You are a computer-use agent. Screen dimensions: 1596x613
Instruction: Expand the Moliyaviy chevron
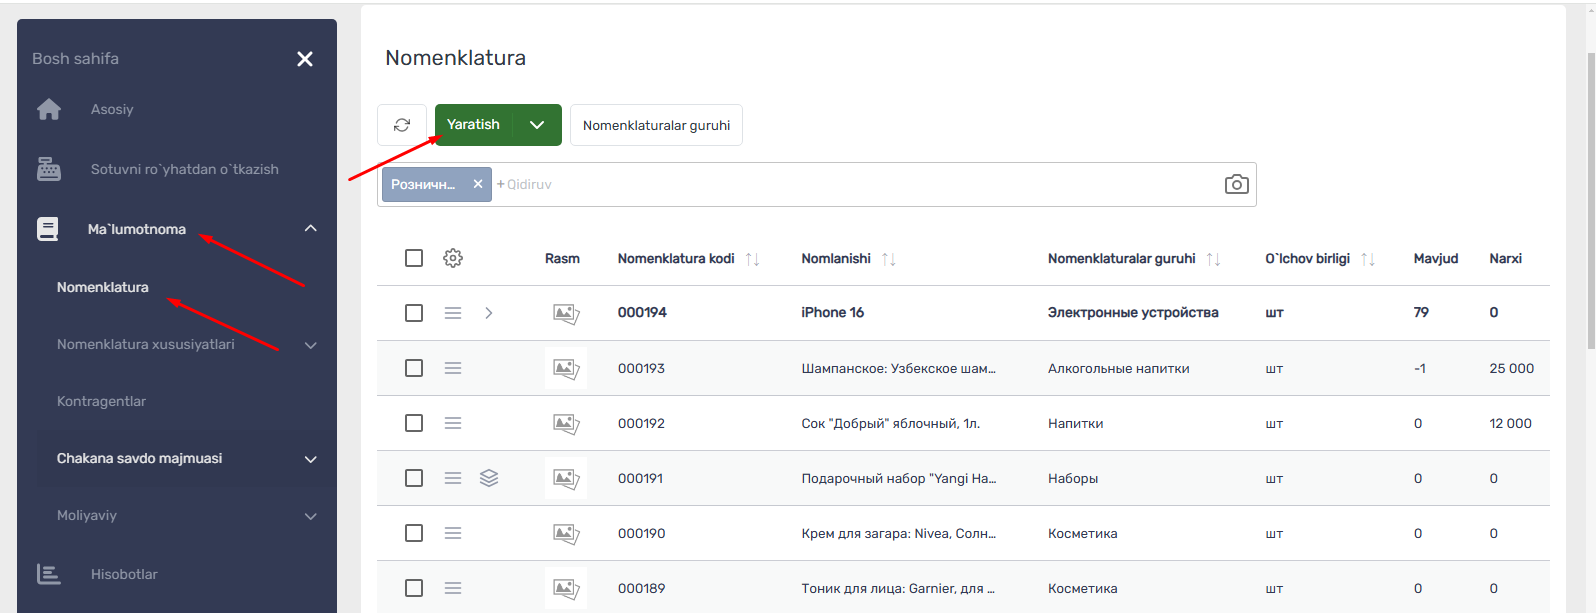click(x=311, y=516)
